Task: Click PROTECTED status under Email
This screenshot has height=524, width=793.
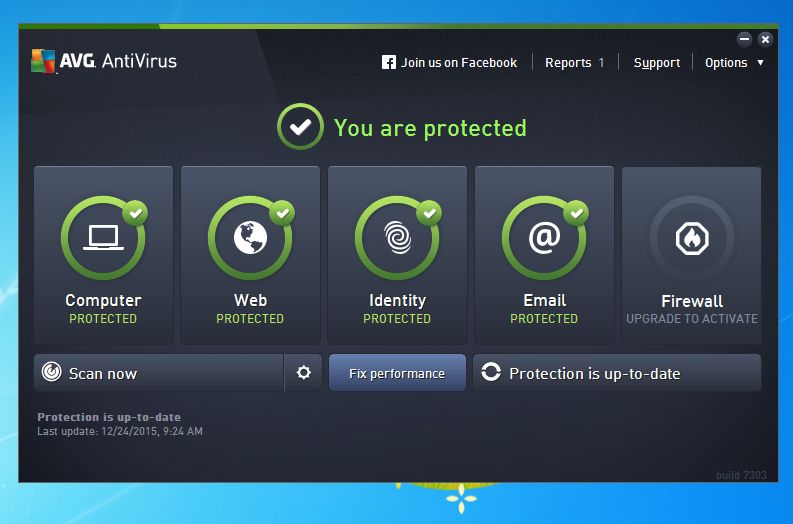Action: pos(544,319)
